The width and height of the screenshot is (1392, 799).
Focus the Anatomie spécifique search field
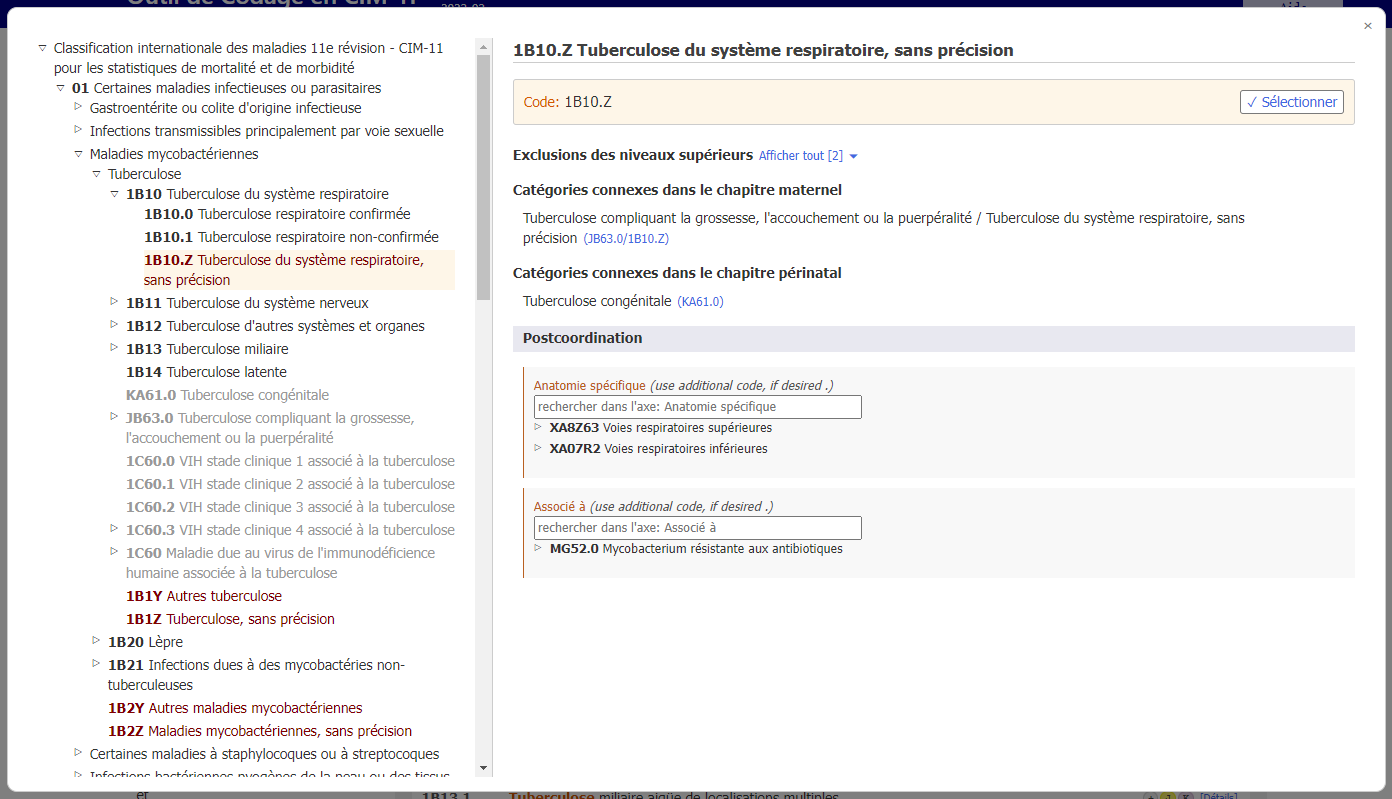point(697,407)
